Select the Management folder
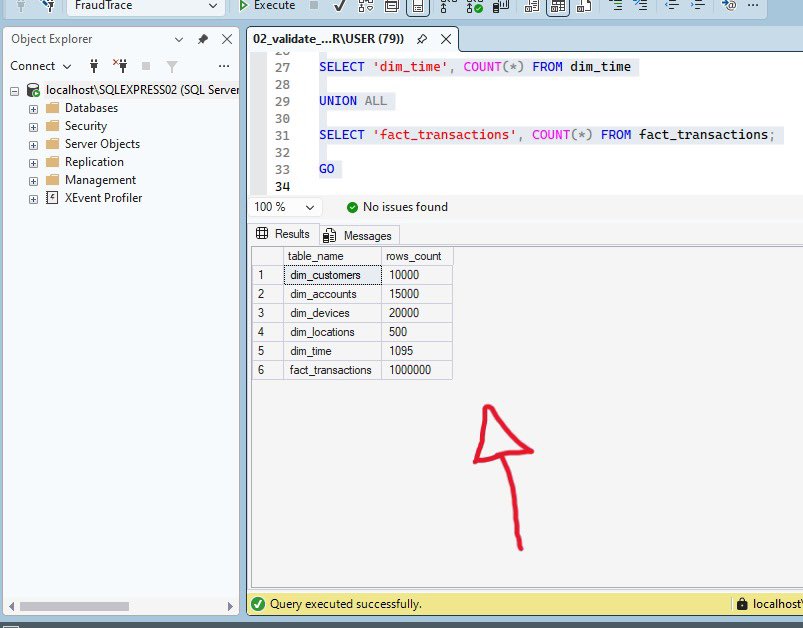The width and height of the screenshot is (803, 628). (x=100, y=180)
